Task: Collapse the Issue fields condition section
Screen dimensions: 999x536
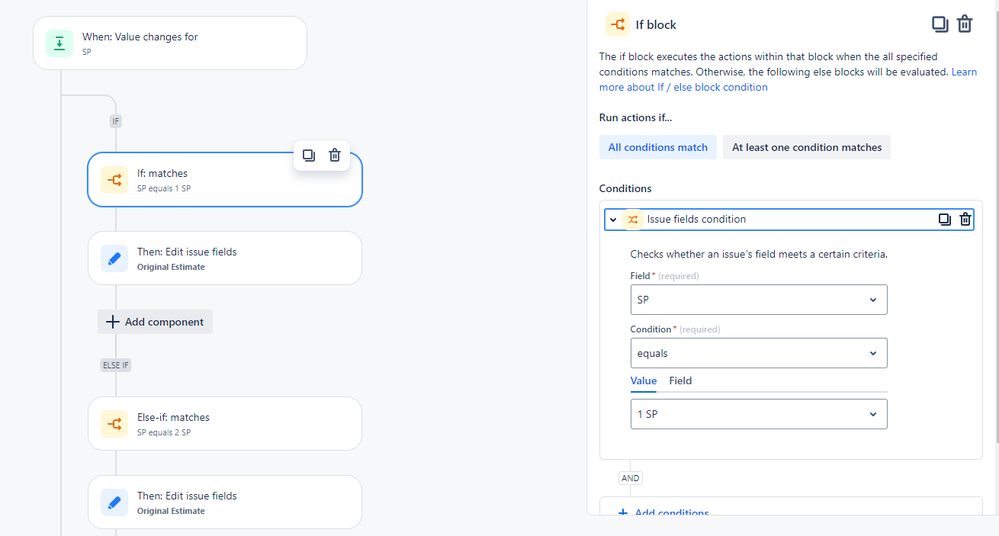Action: point(613,219)
